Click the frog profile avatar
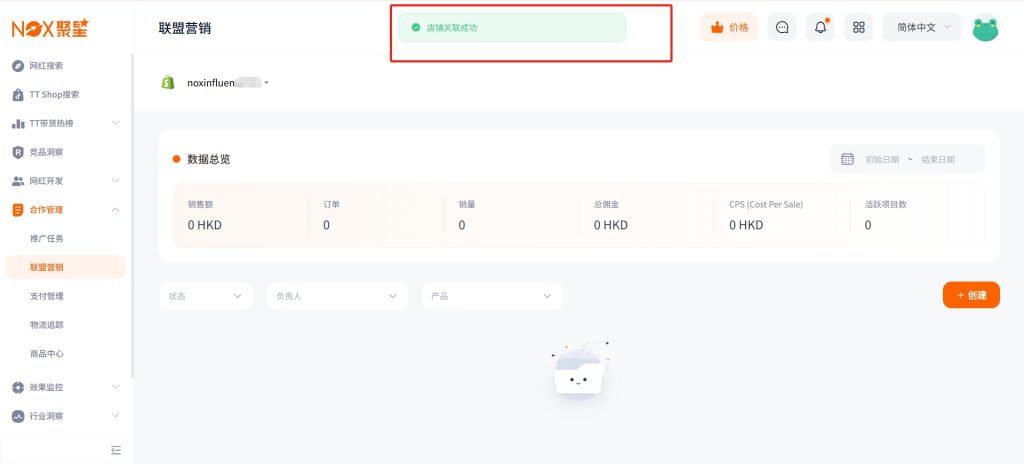 click(x=985, y=28)
